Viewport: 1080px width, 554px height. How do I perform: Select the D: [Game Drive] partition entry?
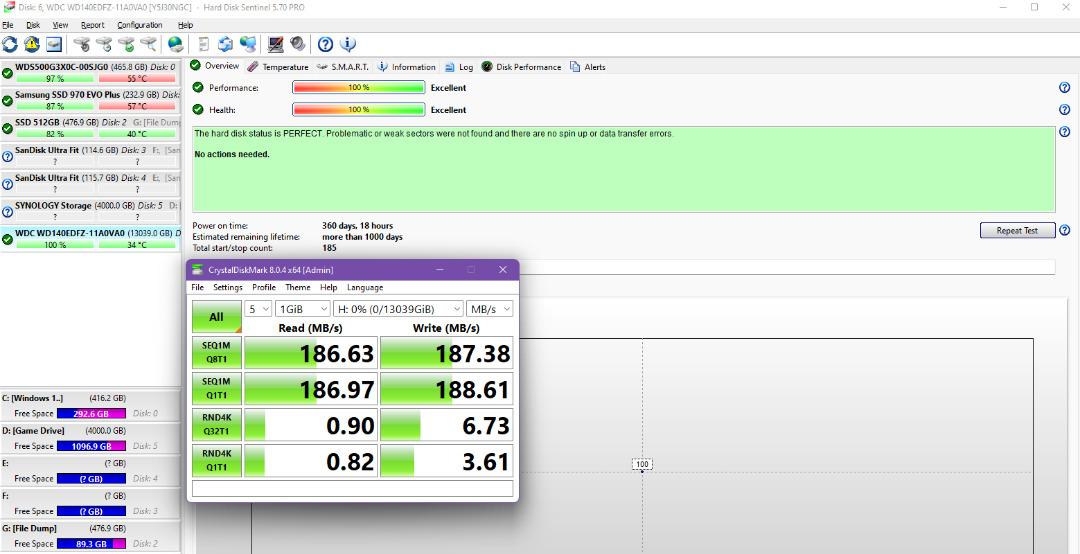coord(90,438)
